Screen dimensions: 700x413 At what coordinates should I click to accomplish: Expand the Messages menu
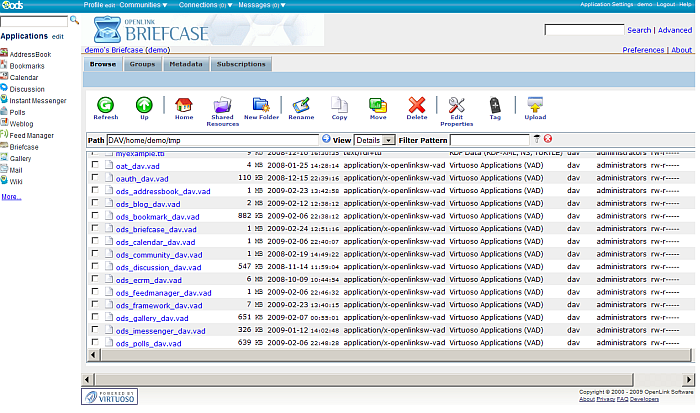point(273,5)
